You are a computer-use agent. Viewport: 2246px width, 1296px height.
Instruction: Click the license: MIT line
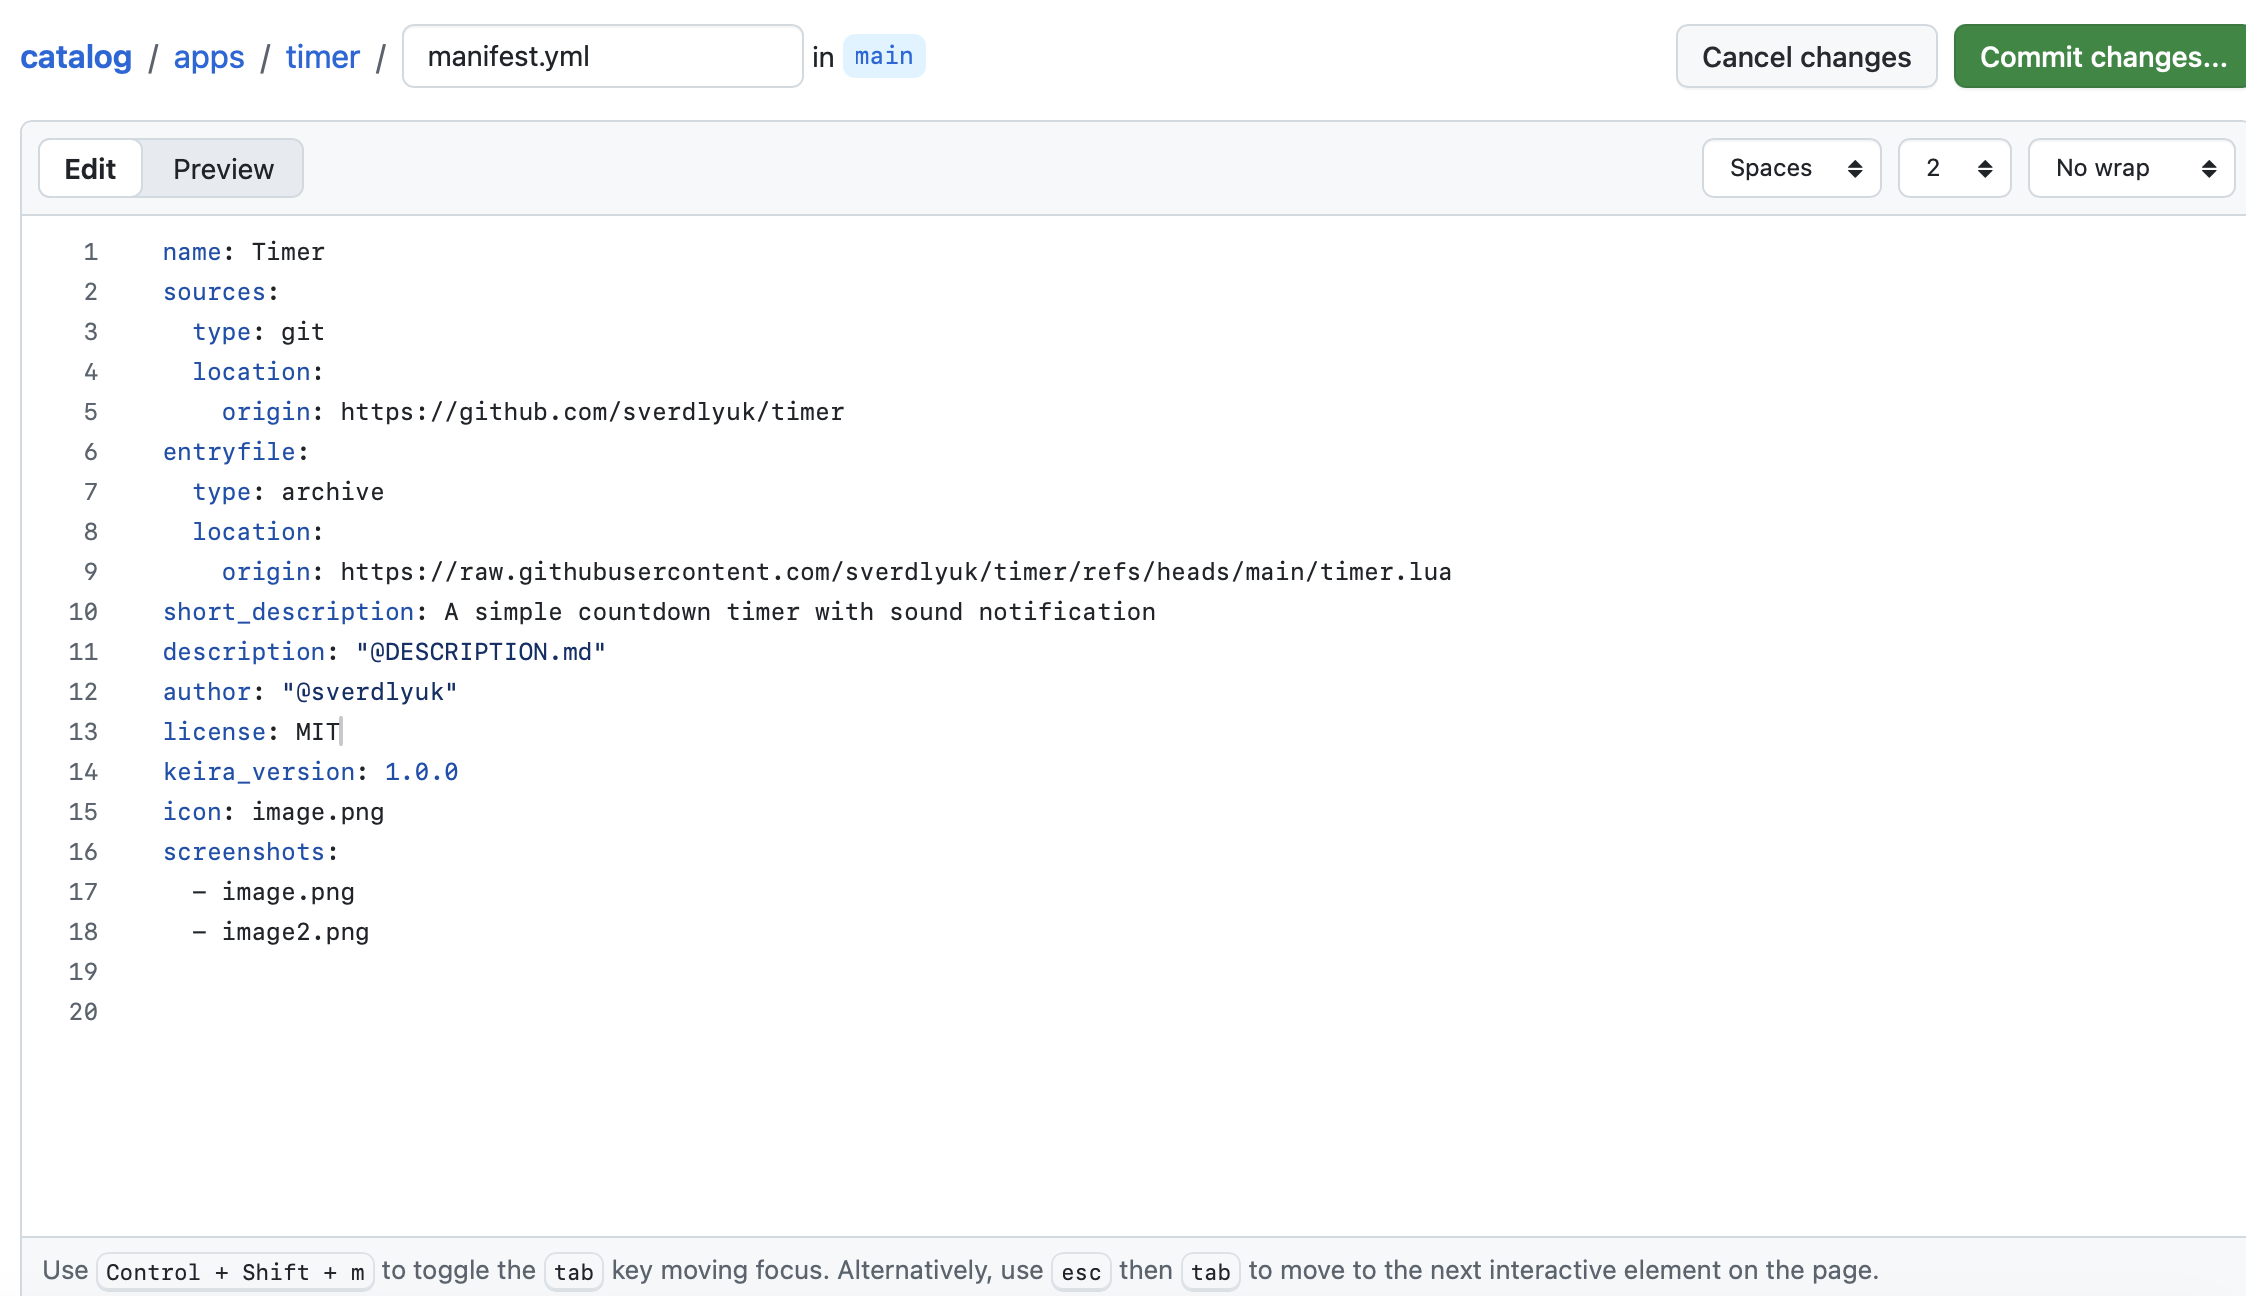pos(252,732)
